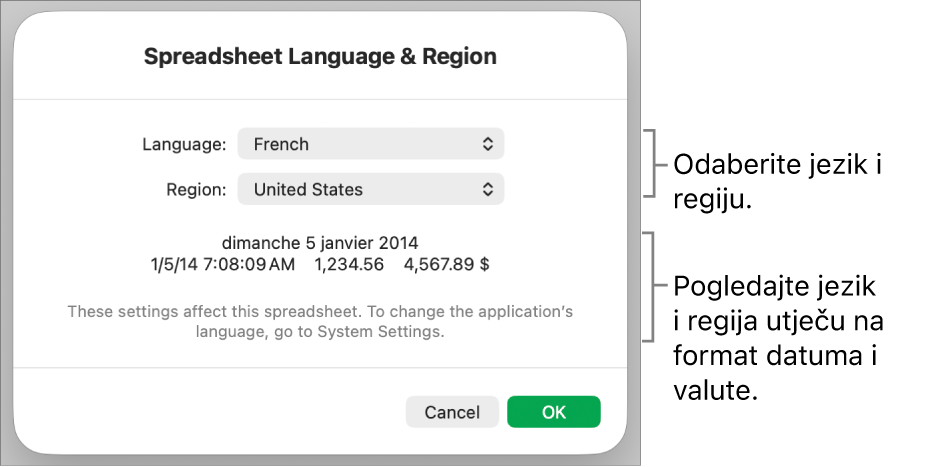Click the sample number "1,234.56"

[347, 265]
